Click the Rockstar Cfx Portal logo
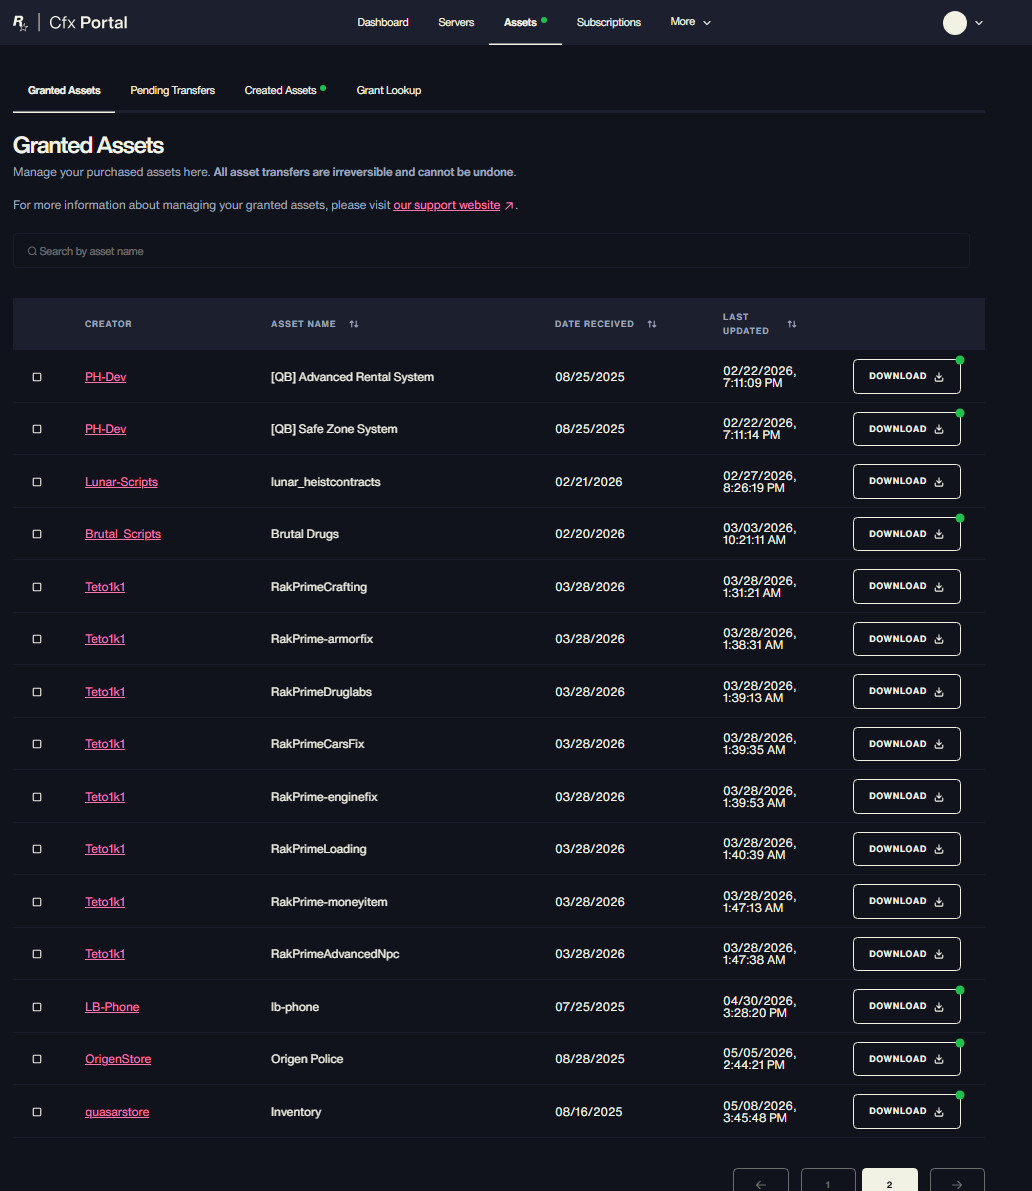Screen dimensions: 1032x1191 [70, 23]
